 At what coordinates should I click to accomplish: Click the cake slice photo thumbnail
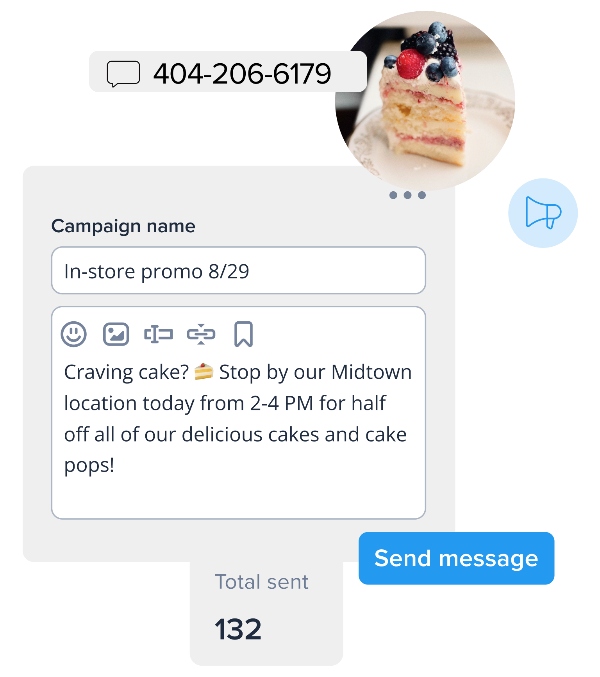(425, 101)
